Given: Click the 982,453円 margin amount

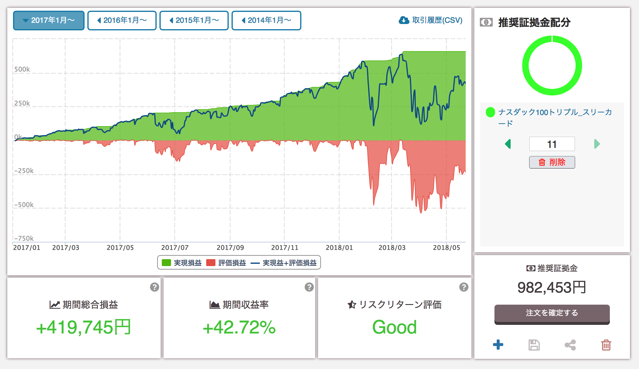Looking at the screenshot, I should coord(552,288).
